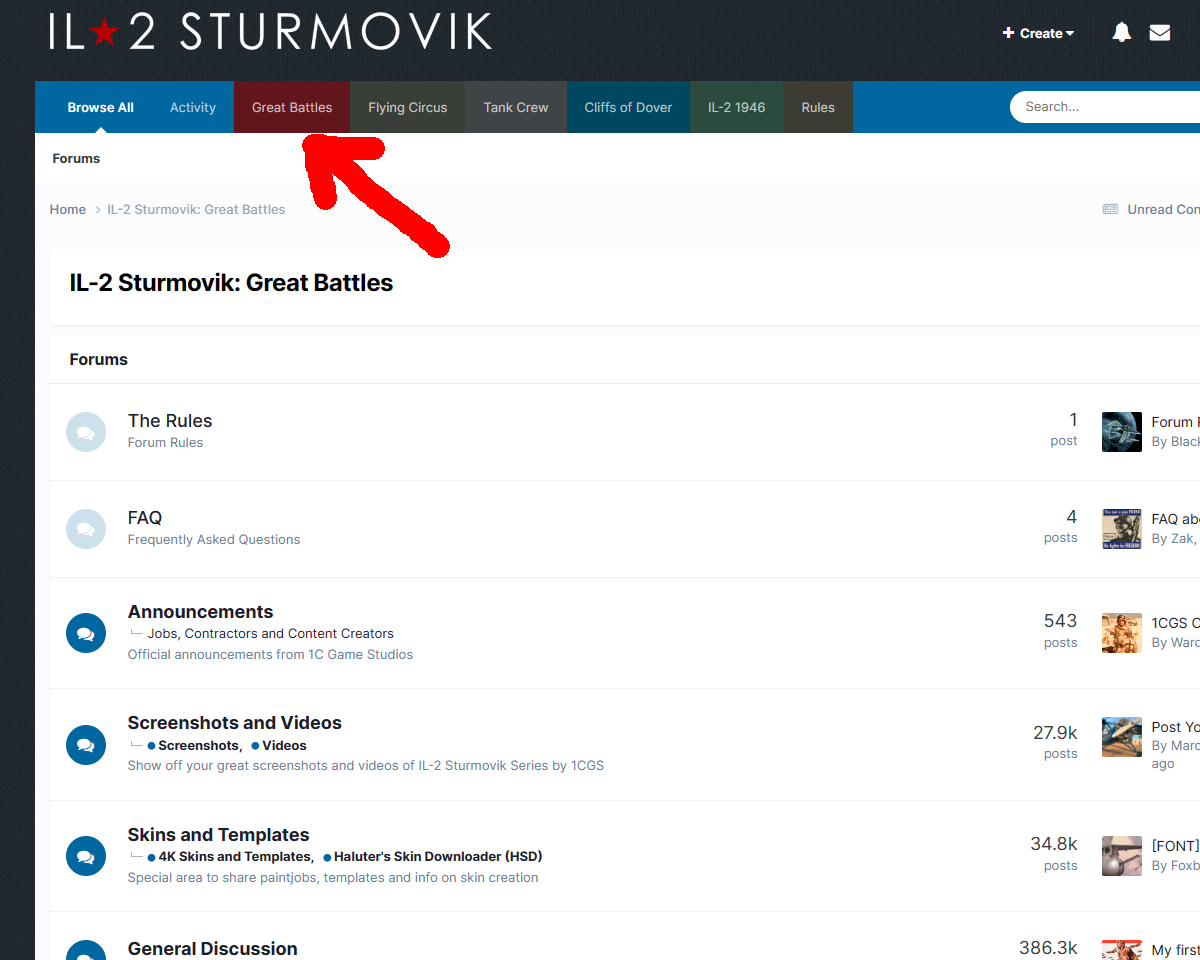The width and height of the screenshot is (1200, 960).
Task: Open the notifications bell icon
Action: tap(1122, 33)
